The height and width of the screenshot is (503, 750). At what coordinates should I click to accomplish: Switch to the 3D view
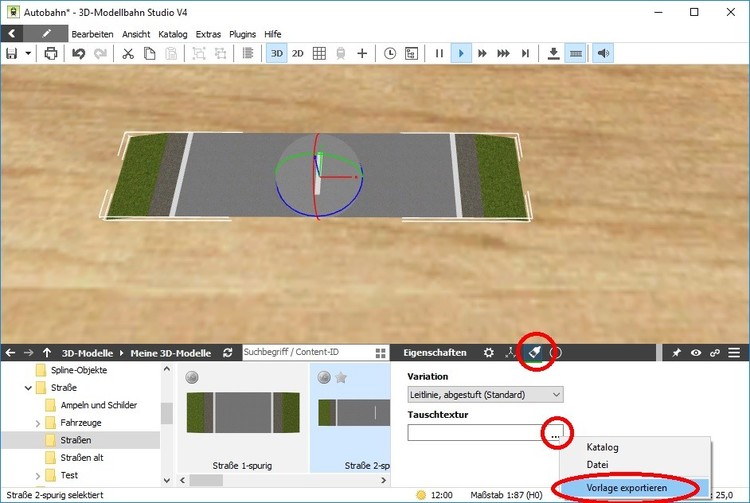point(276,54)
